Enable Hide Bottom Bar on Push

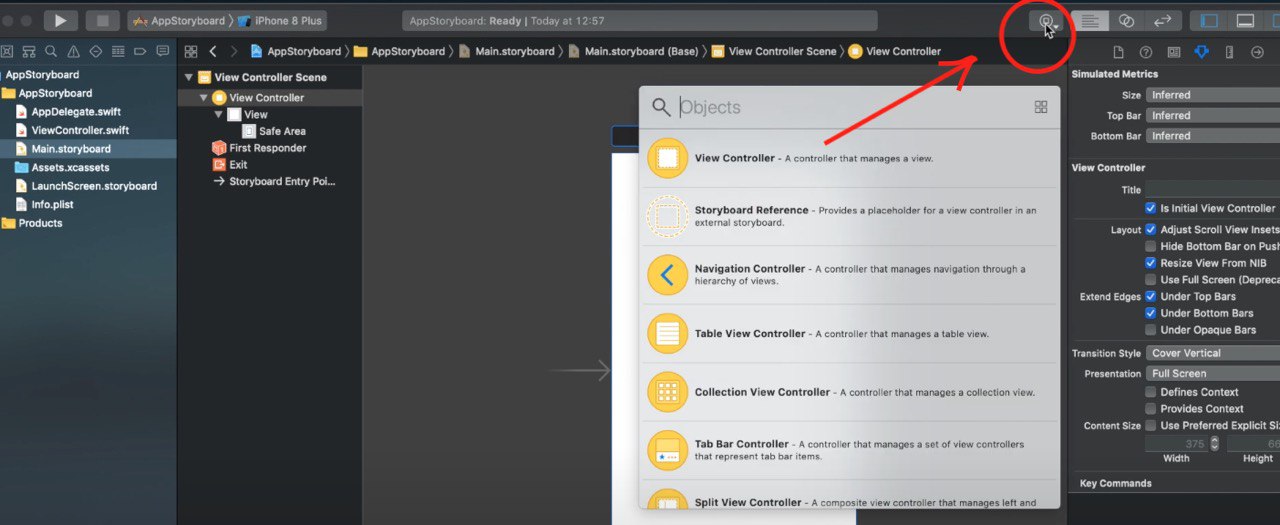[x=1151, y=246]
